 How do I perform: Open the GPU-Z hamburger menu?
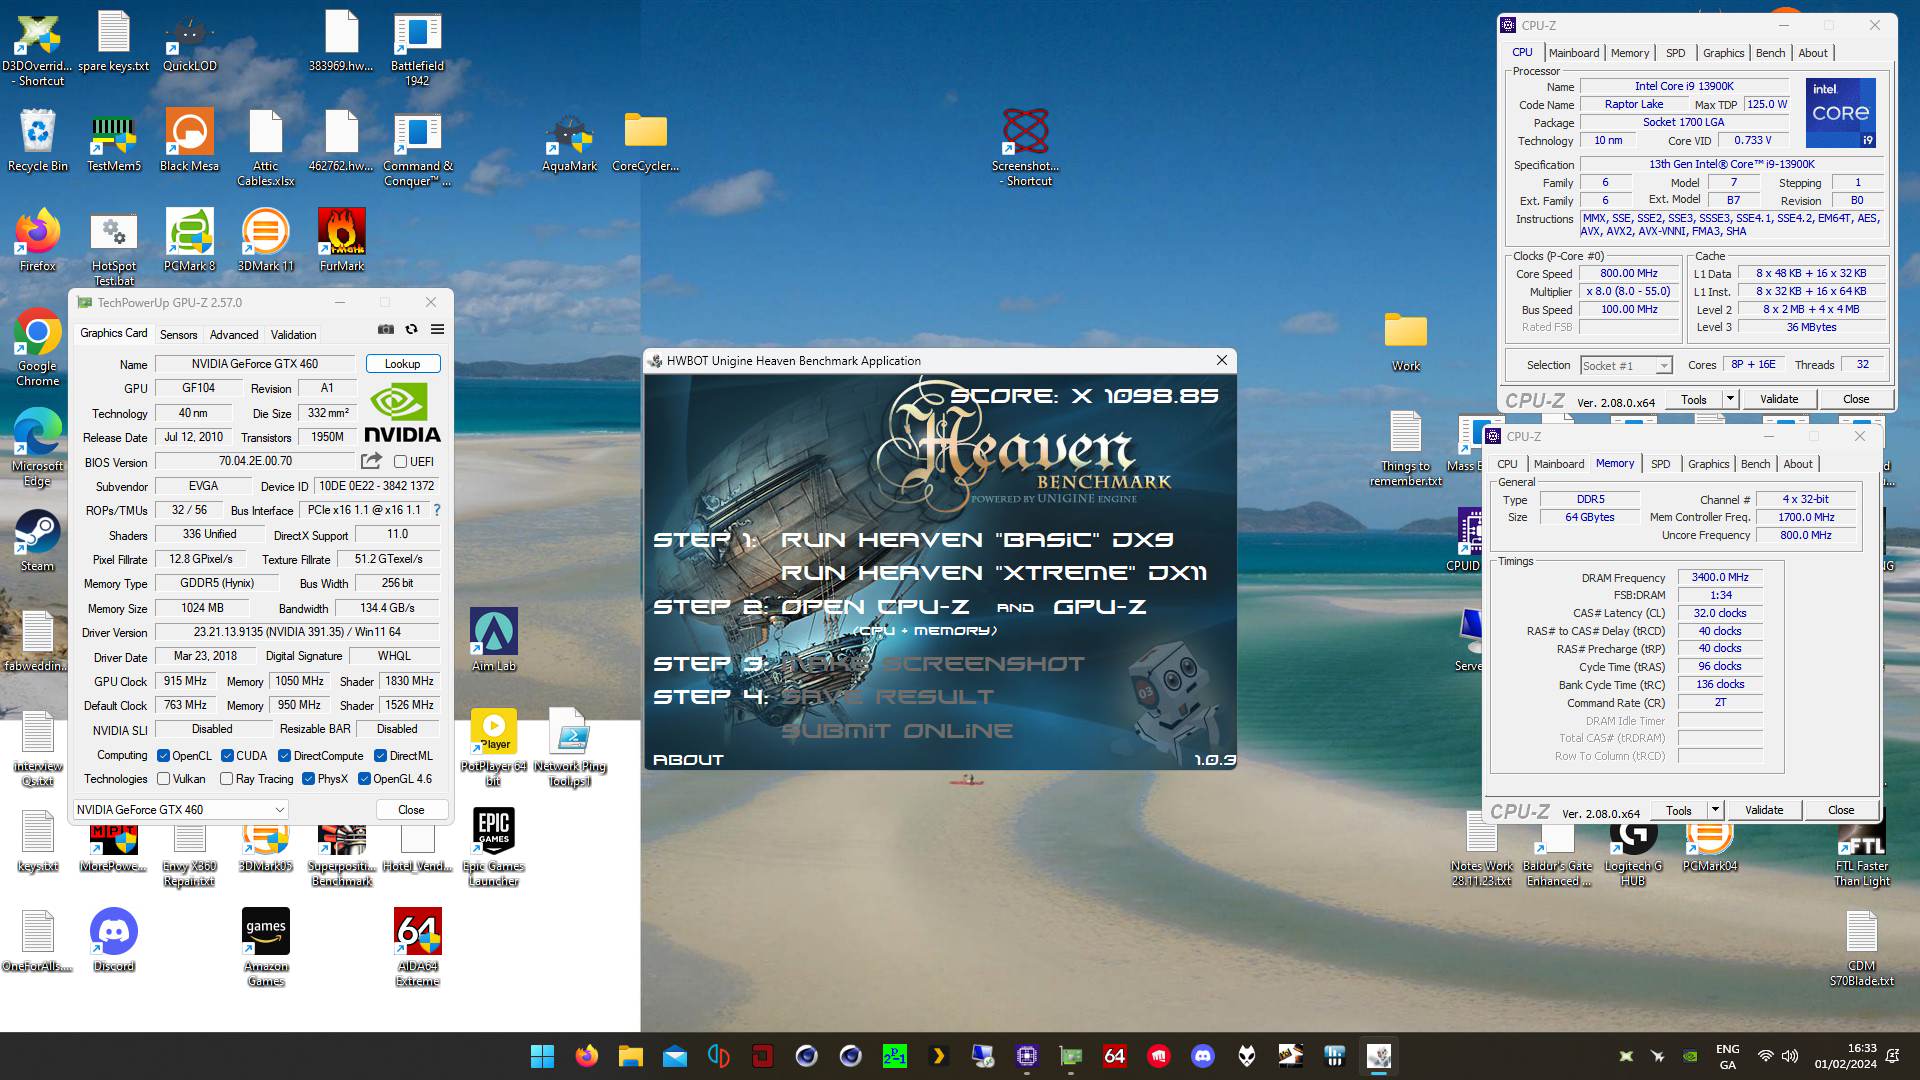tap(437, 329)
